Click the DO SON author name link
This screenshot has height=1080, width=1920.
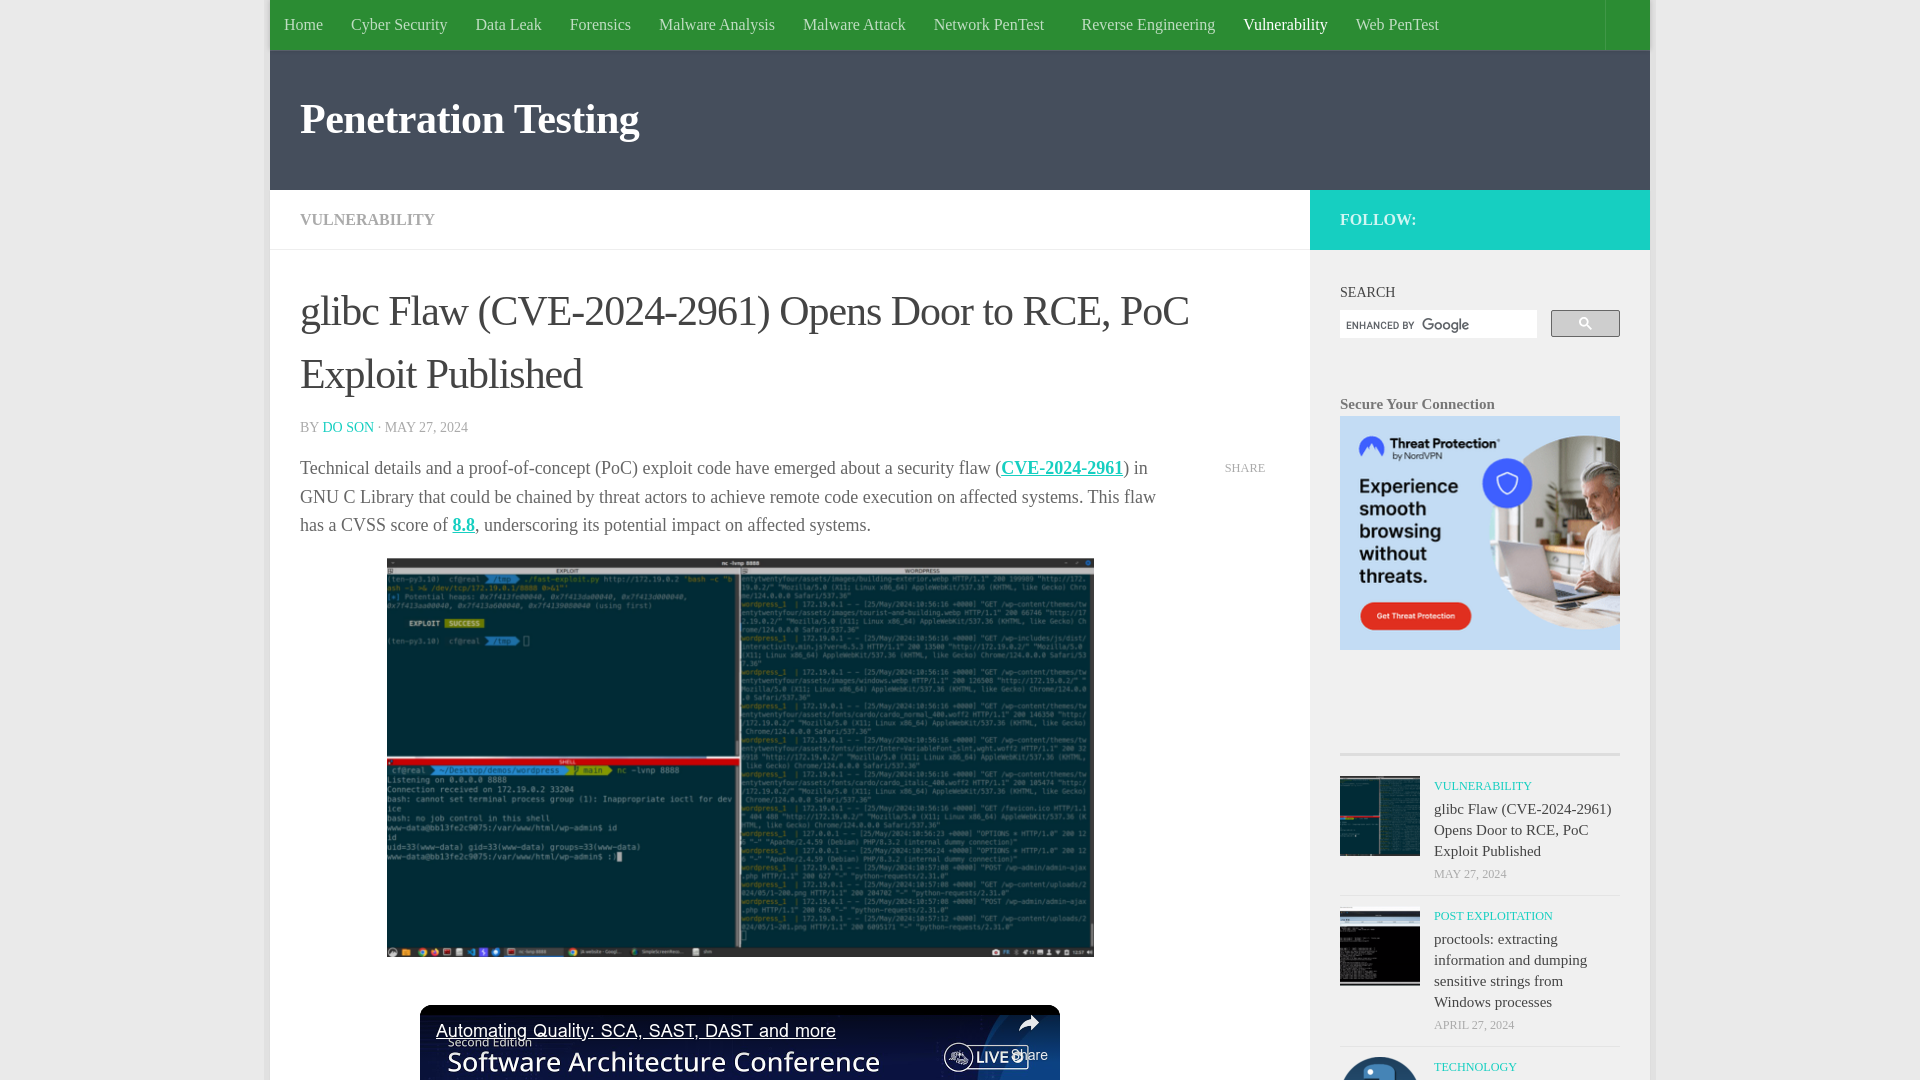tap(348, 427)
